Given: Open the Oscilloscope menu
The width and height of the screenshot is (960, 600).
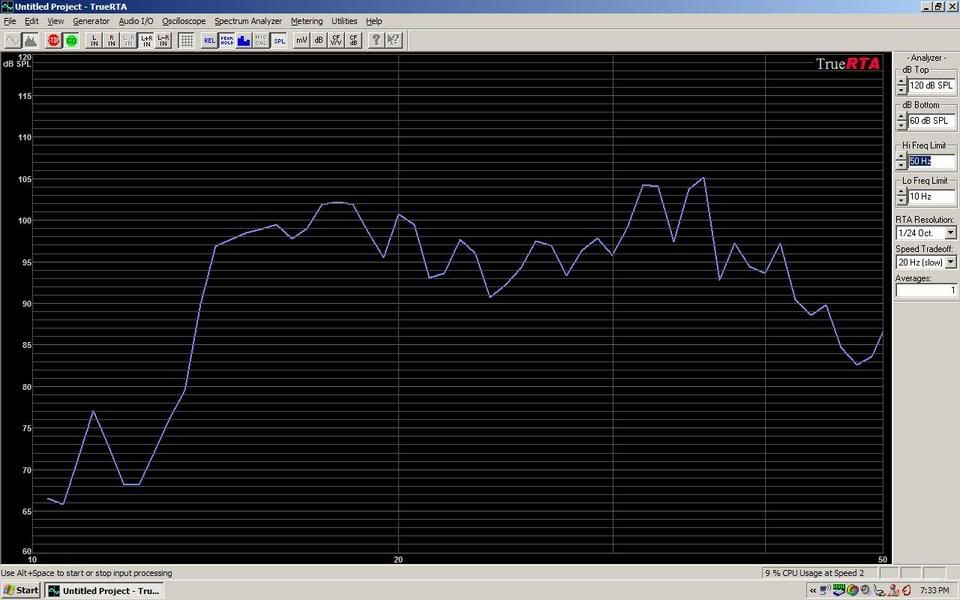Looking at the screenshot, I should (184, 21).
